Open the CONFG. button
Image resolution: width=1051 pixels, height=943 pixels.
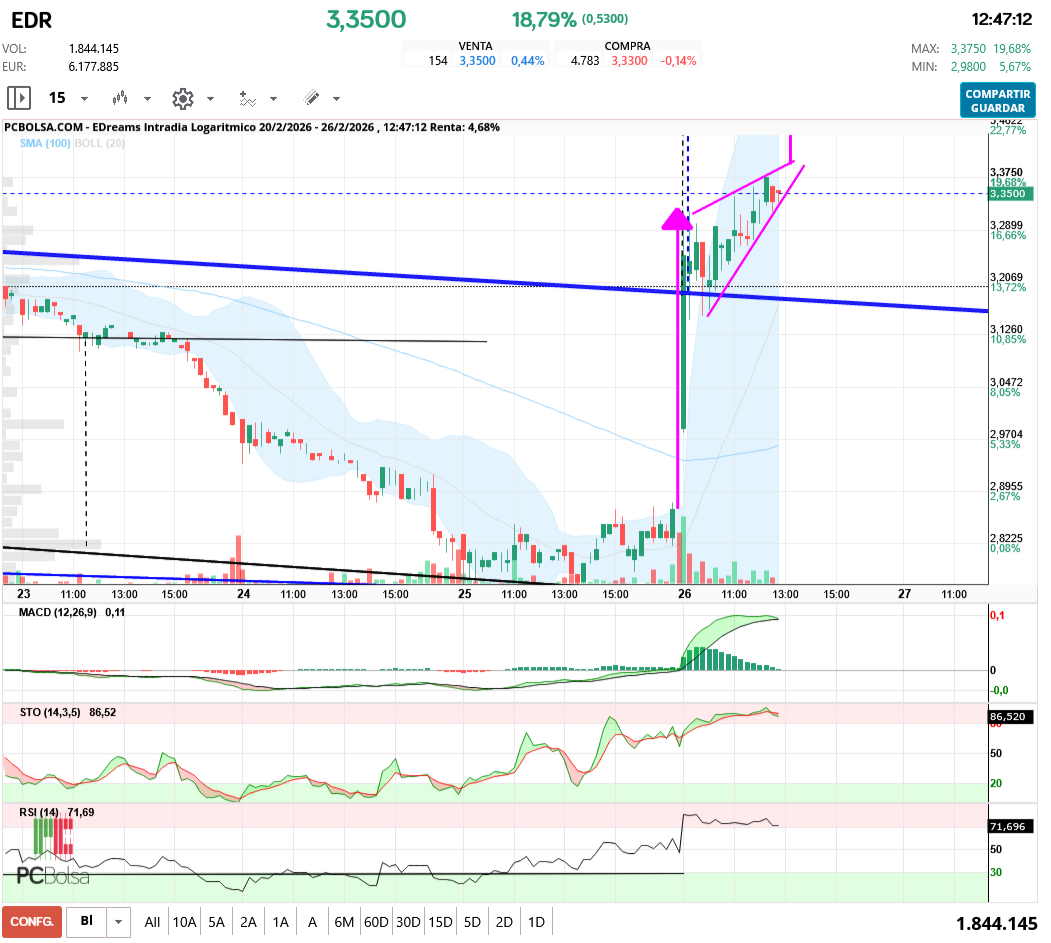coord(32,922)
